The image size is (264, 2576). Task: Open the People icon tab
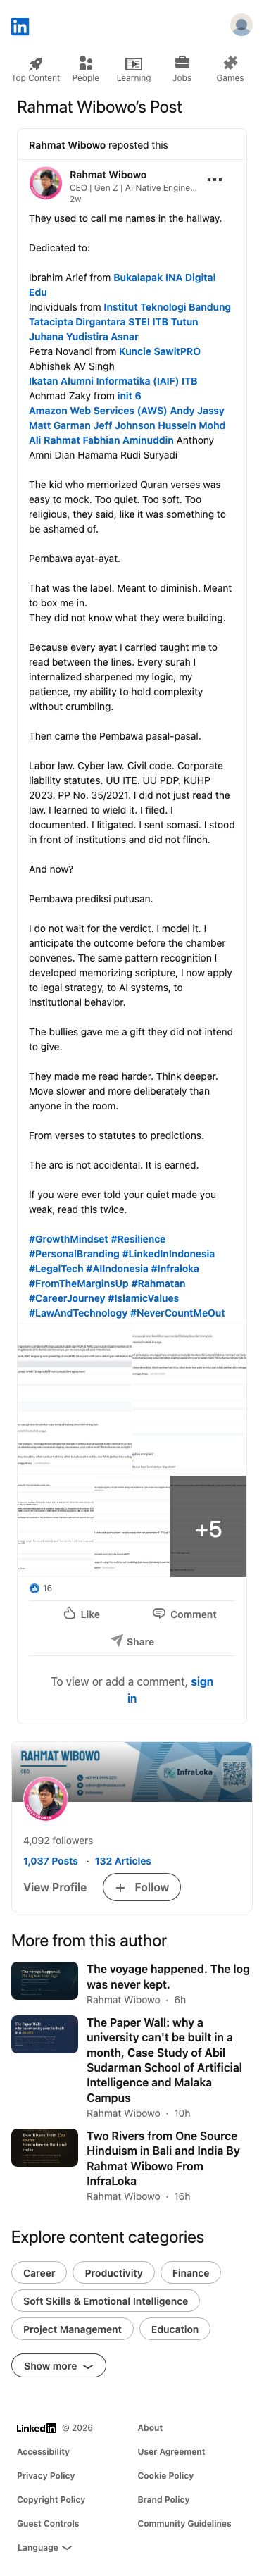(86, 63)
